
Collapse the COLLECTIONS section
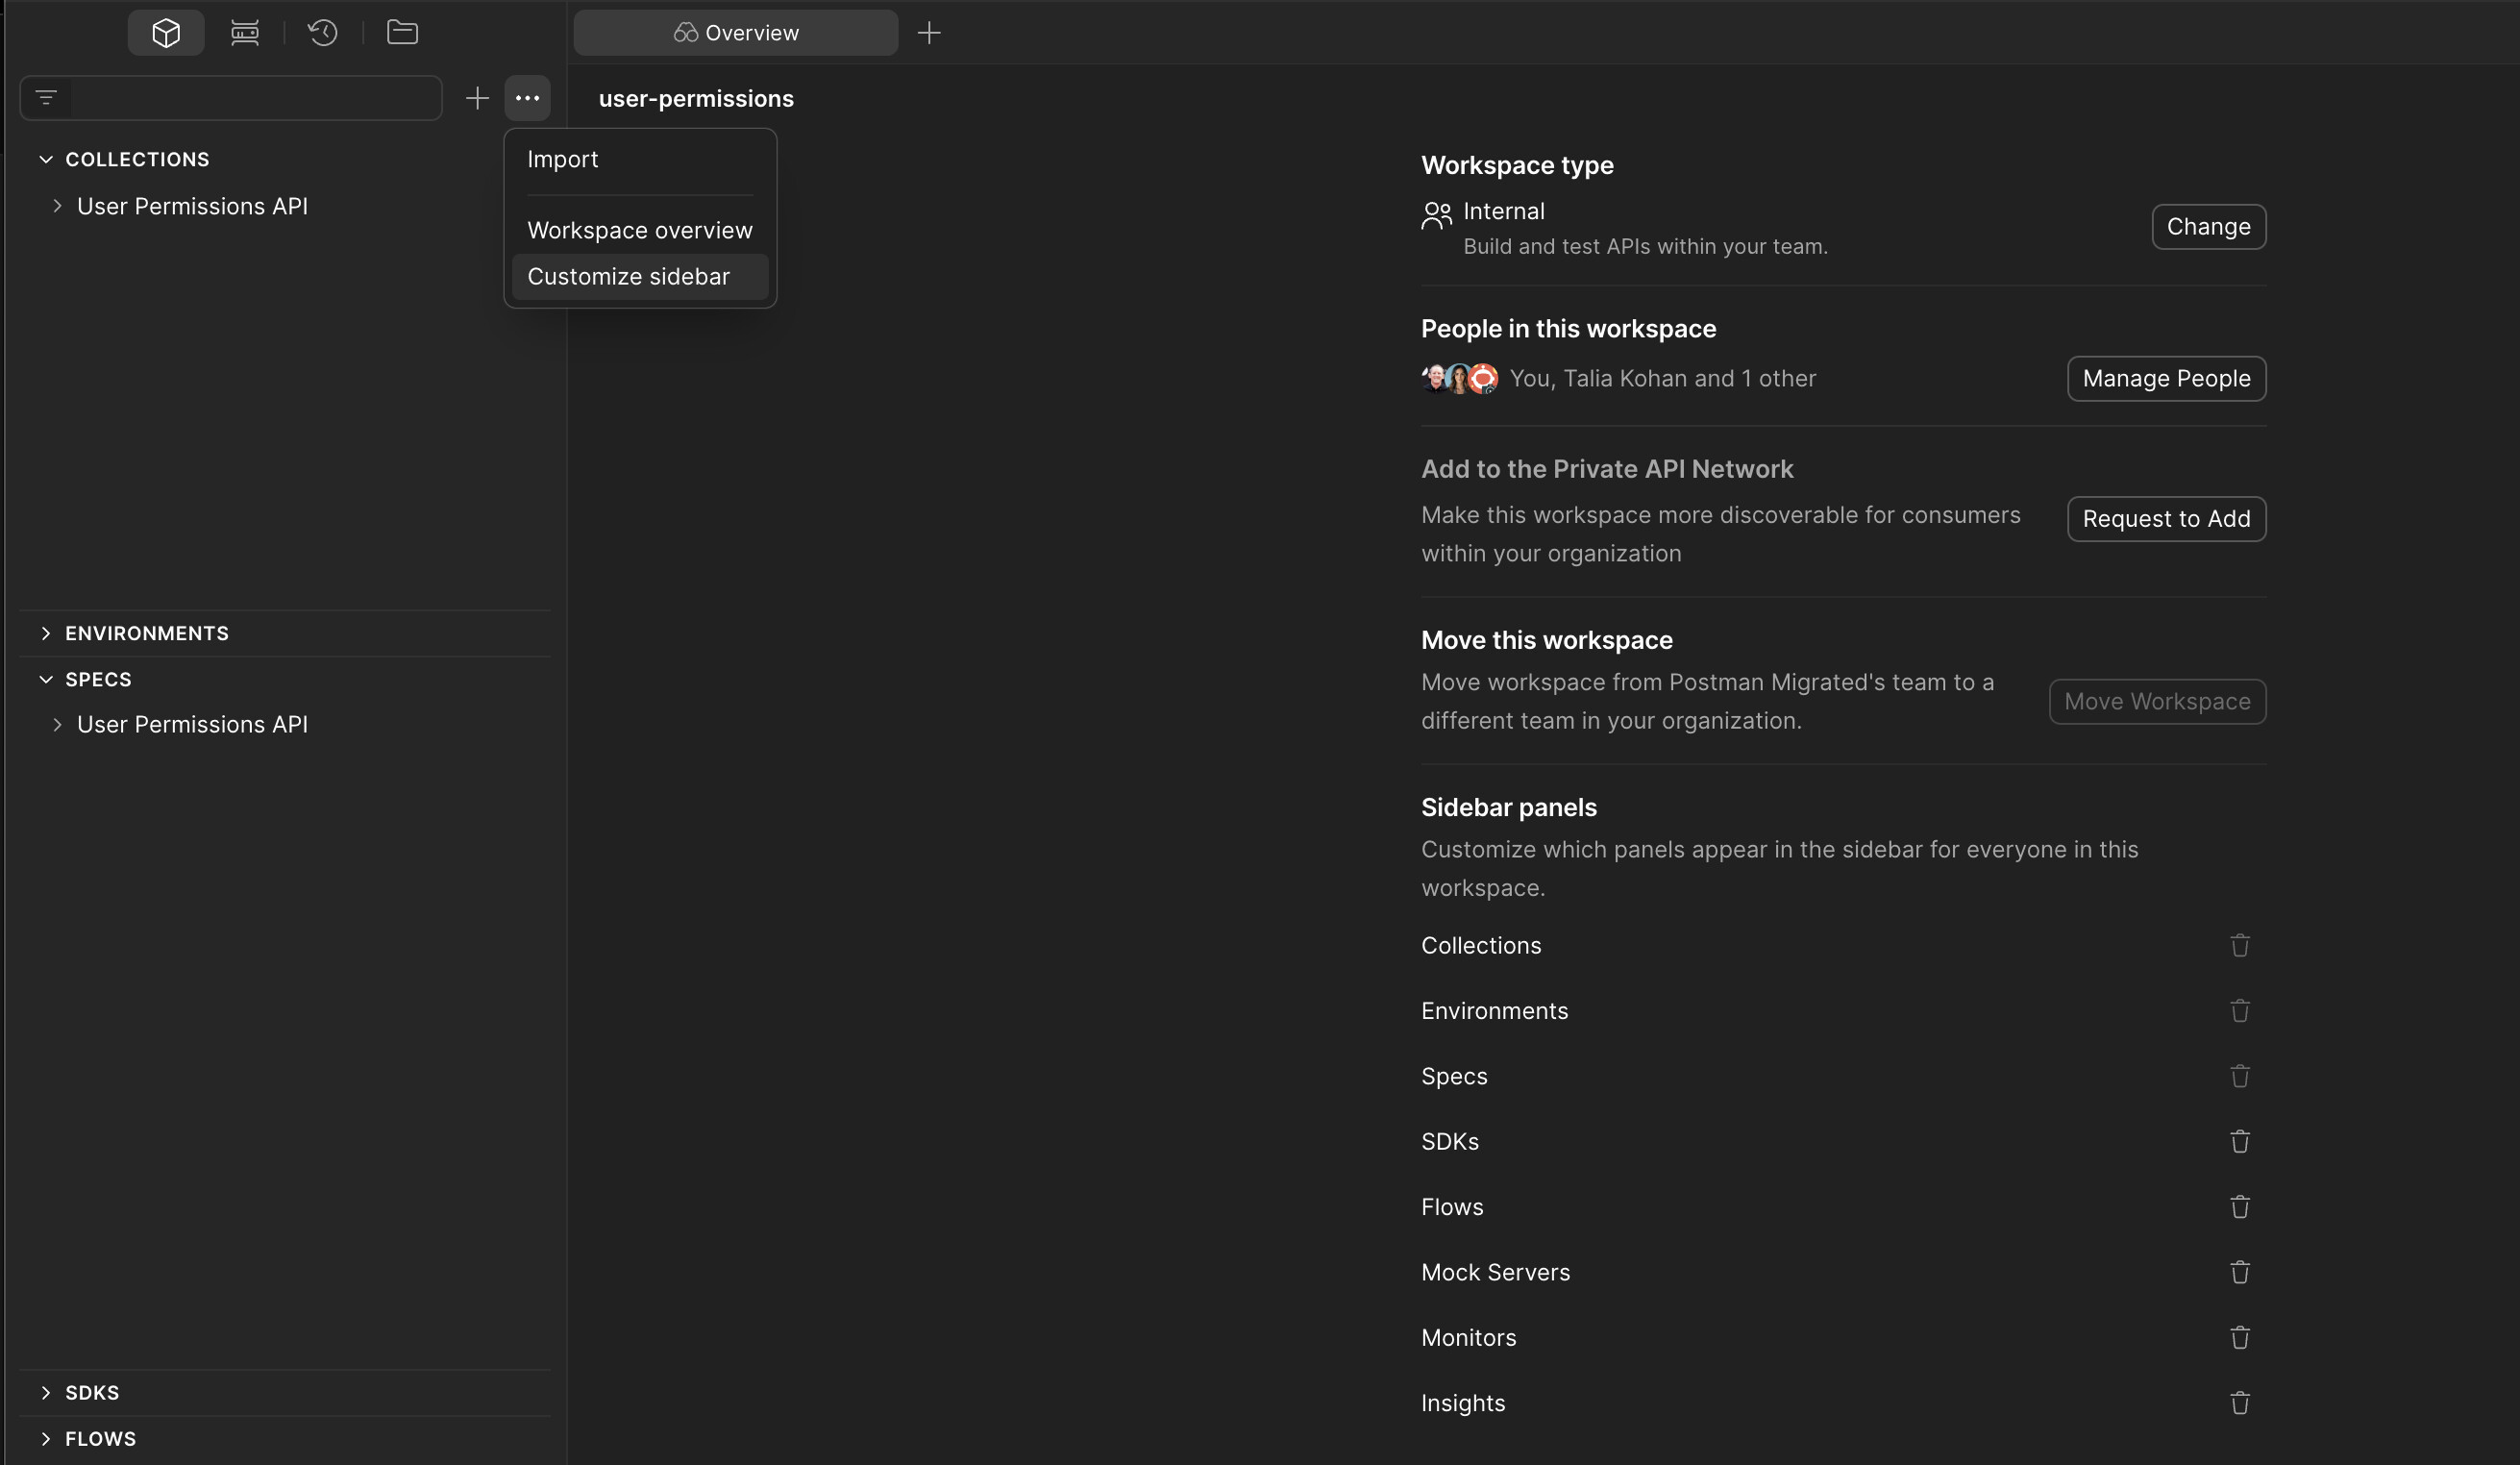pos(46,159)
